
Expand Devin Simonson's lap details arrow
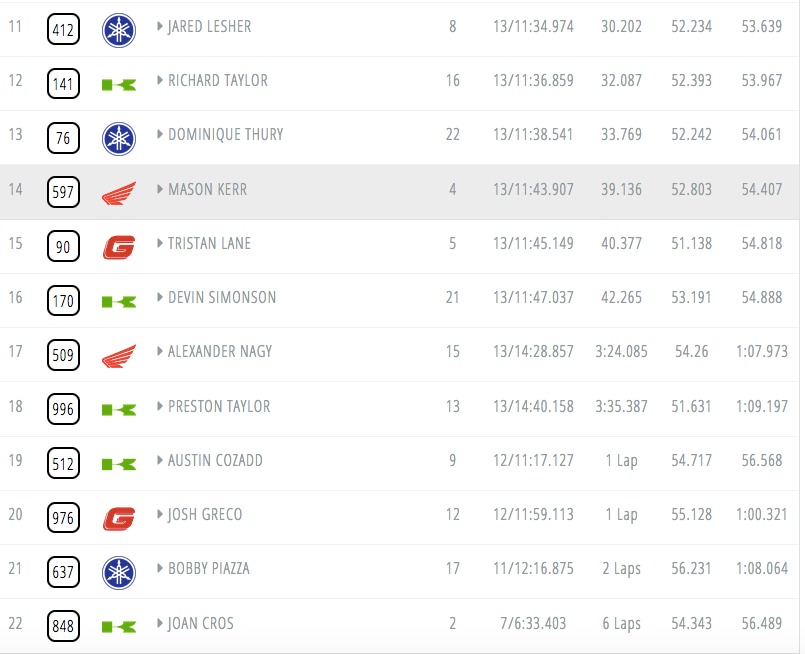[160, 297]
